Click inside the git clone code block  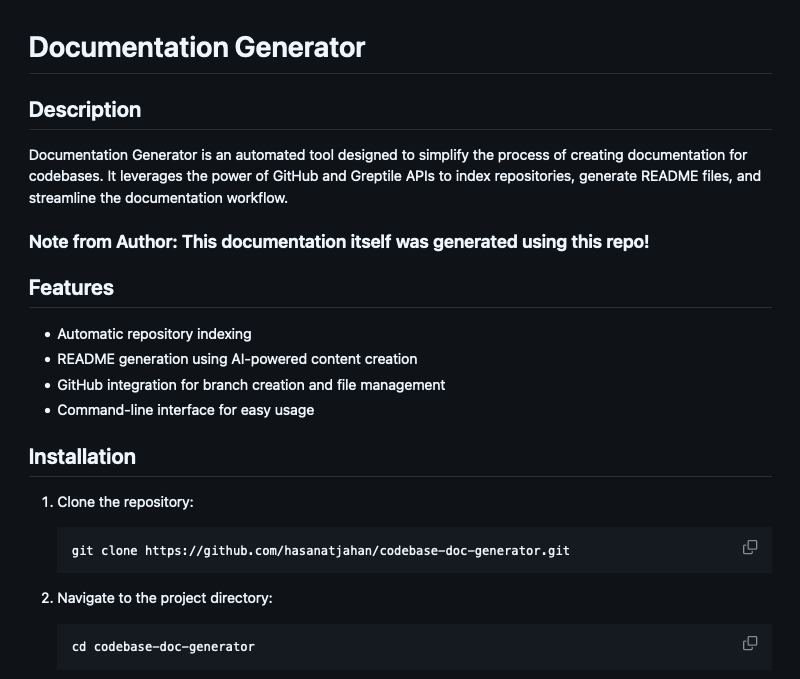[414, 550]
